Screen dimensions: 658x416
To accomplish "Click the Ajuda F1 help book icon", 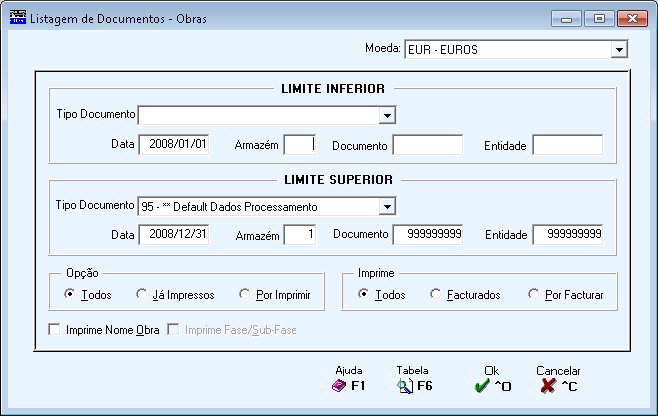I will [x=338, y=385].
